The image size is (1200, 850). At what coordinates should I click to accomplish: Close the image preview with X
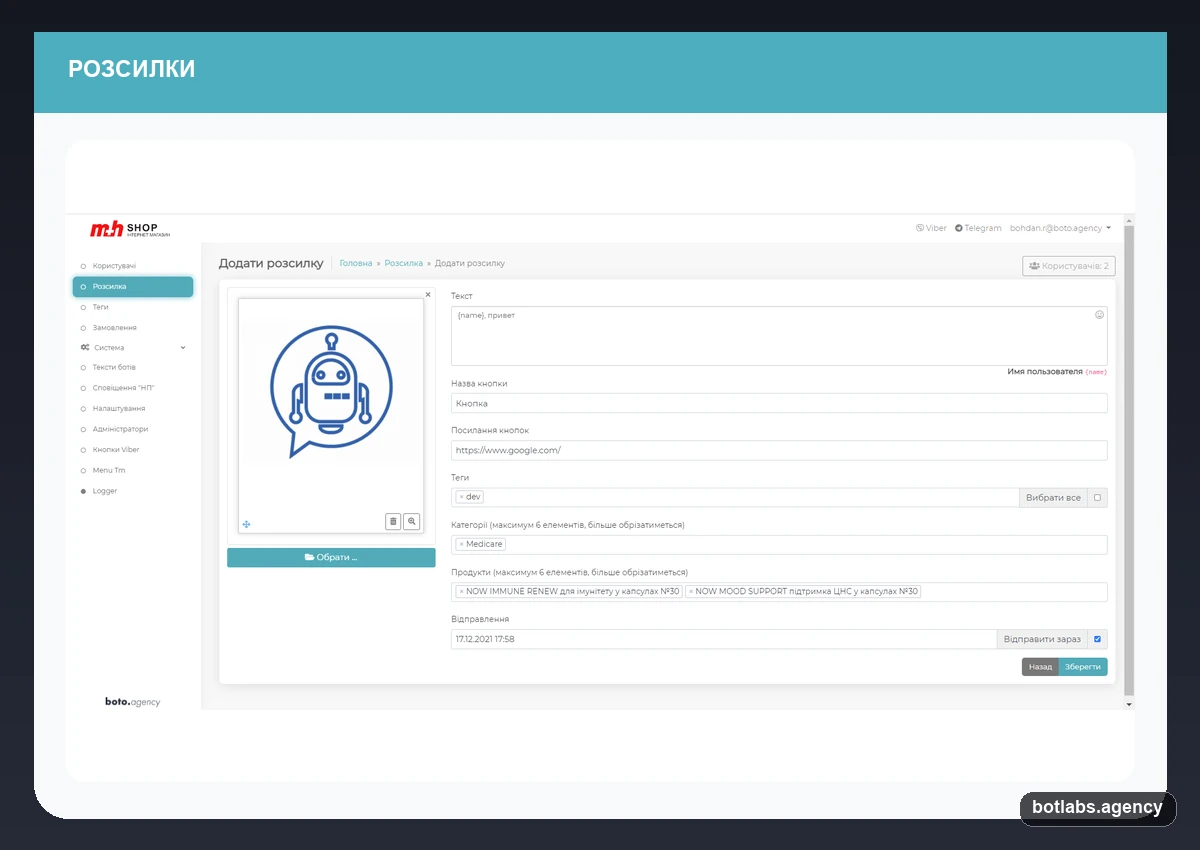[x=428, y=295]
